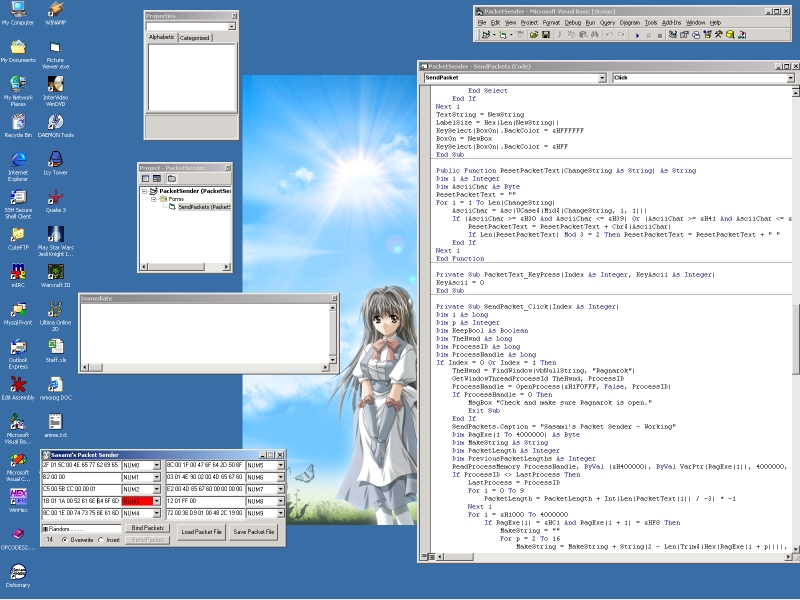The height and width of the screenshot is (600, 800).
Task: Open the Object Browser toolbar icon
Action: pyautogui.click(x=708, y=35)
